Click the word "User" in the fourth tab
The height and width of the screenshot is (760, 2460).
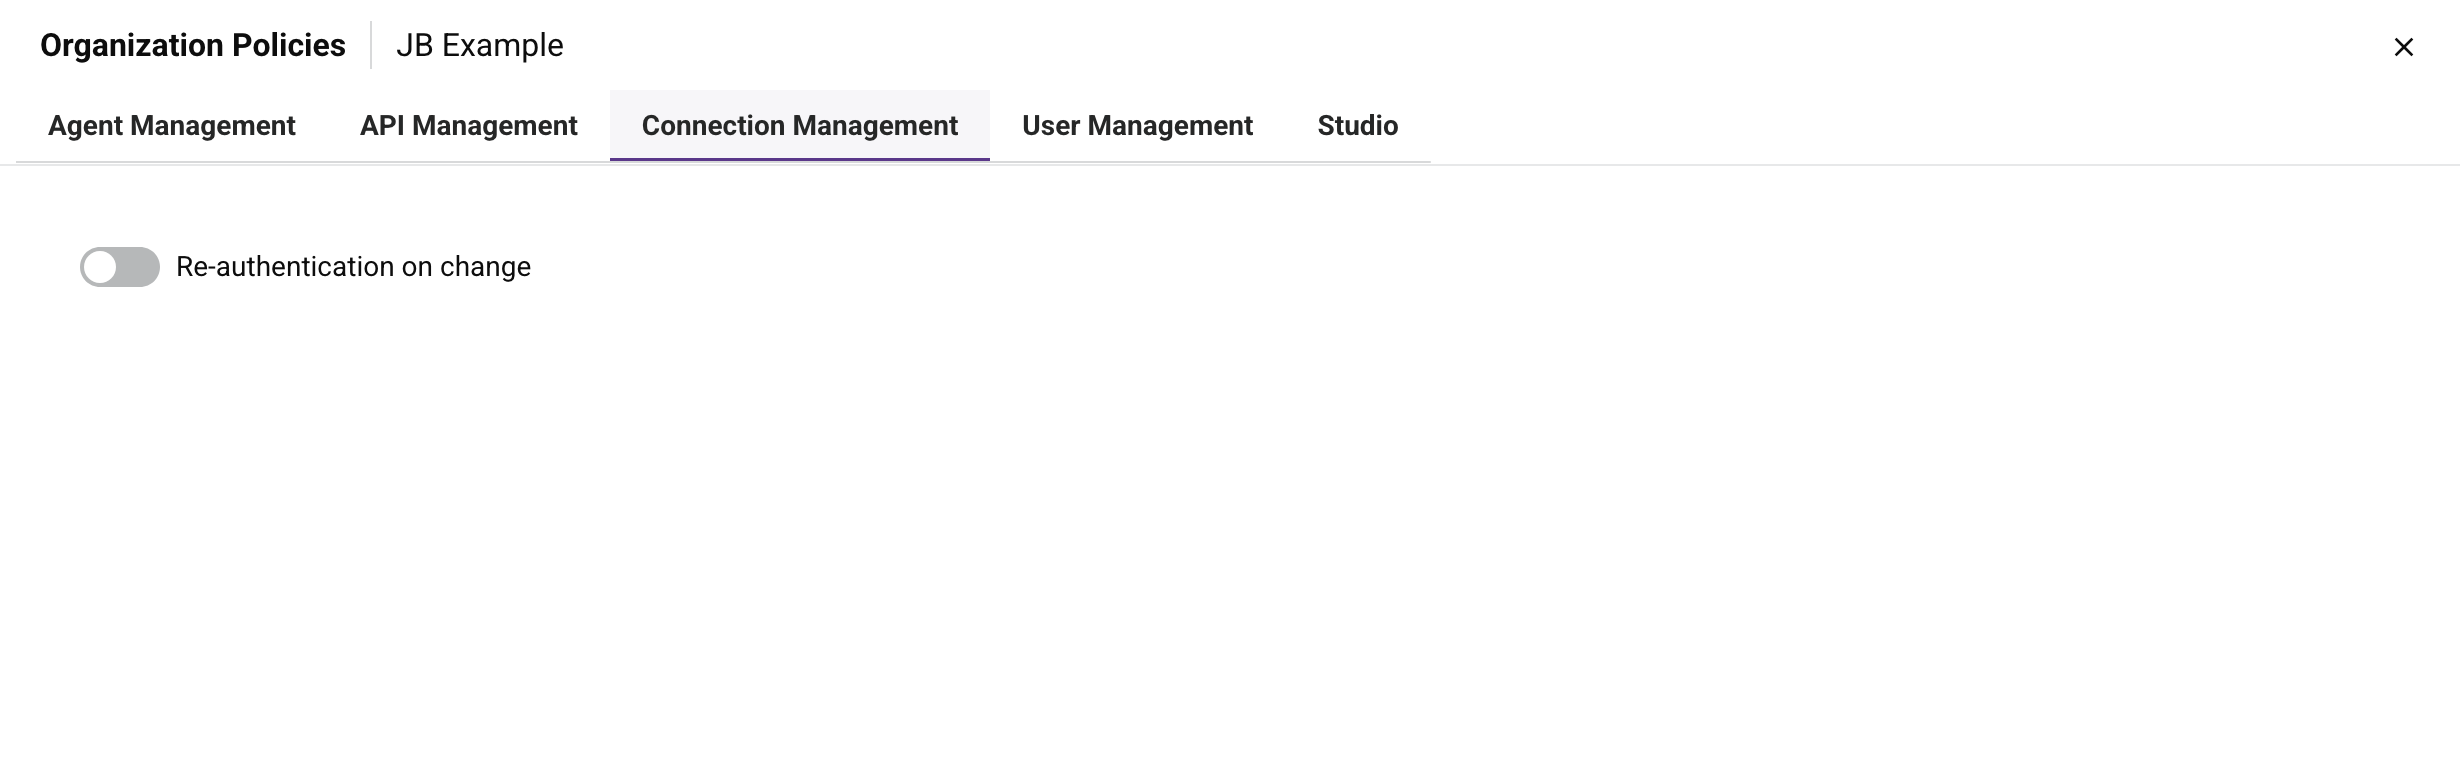point(1050,126)
